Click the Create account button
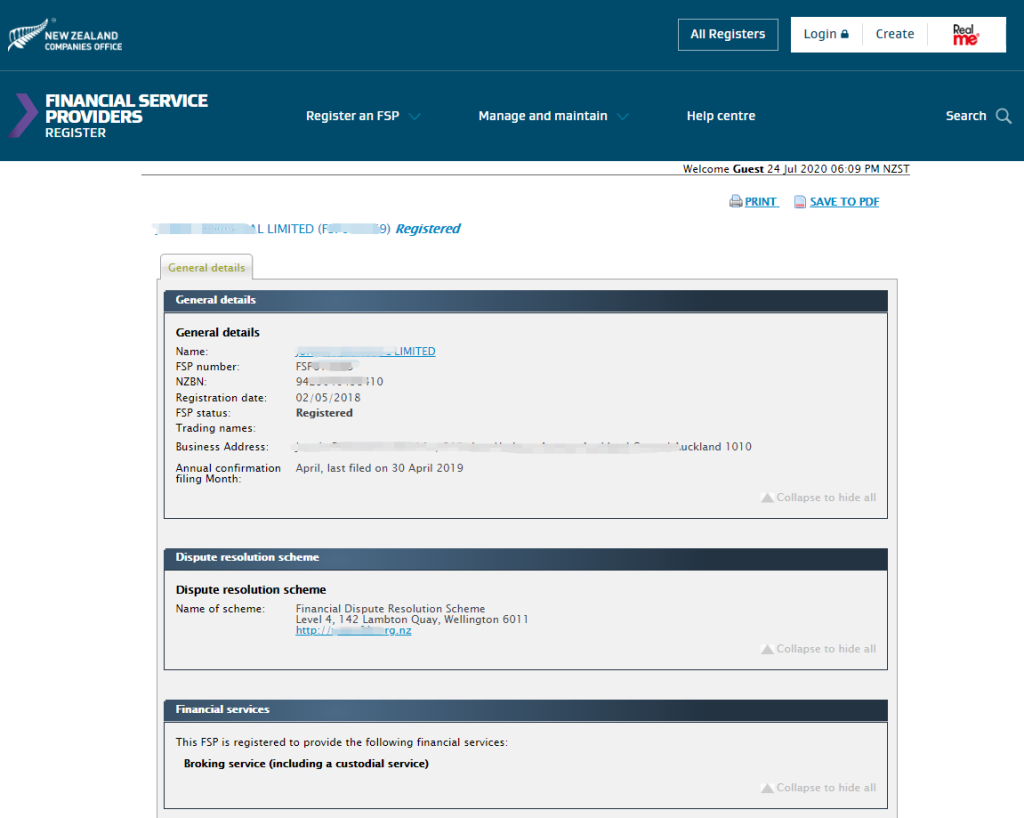 click(894, 34)
